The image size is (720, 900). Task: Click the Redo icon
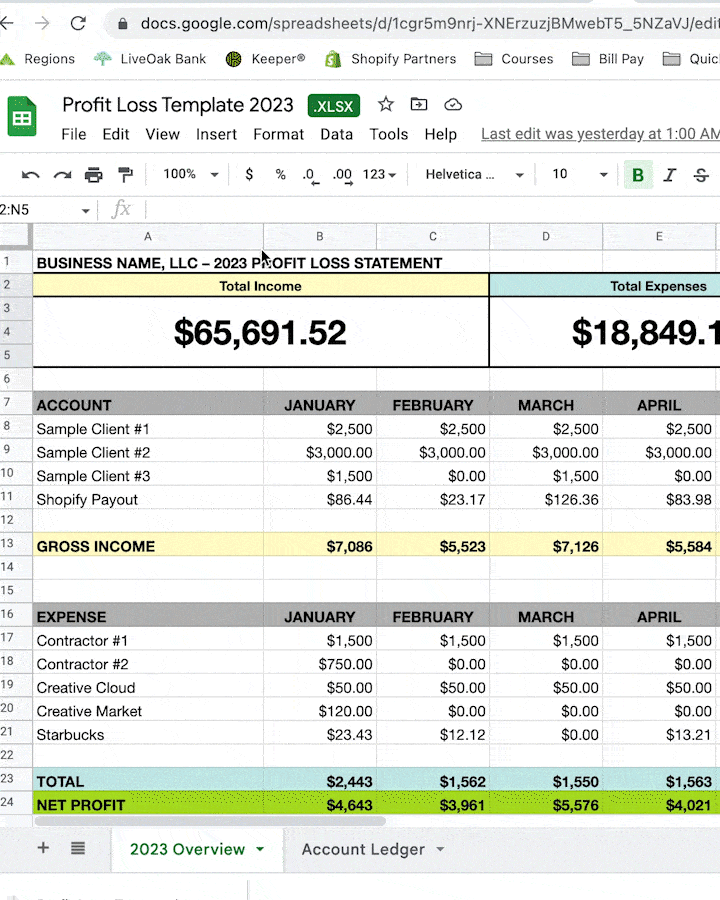click(62, 174)
